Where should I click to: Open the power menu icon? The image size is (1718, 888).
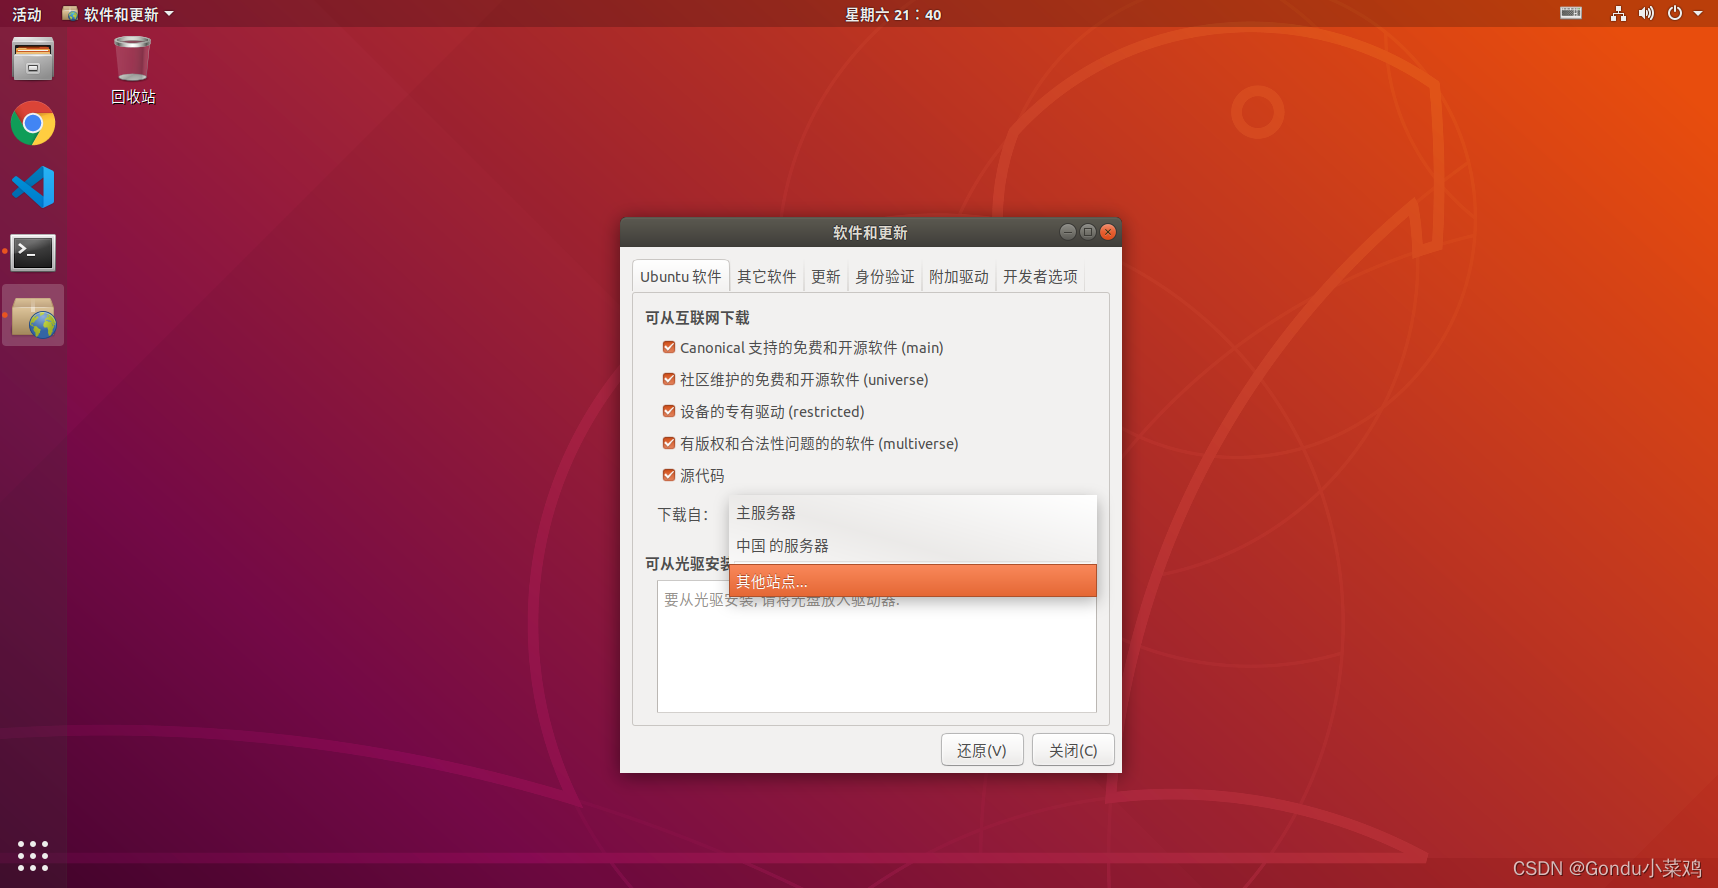[1675, 13]
